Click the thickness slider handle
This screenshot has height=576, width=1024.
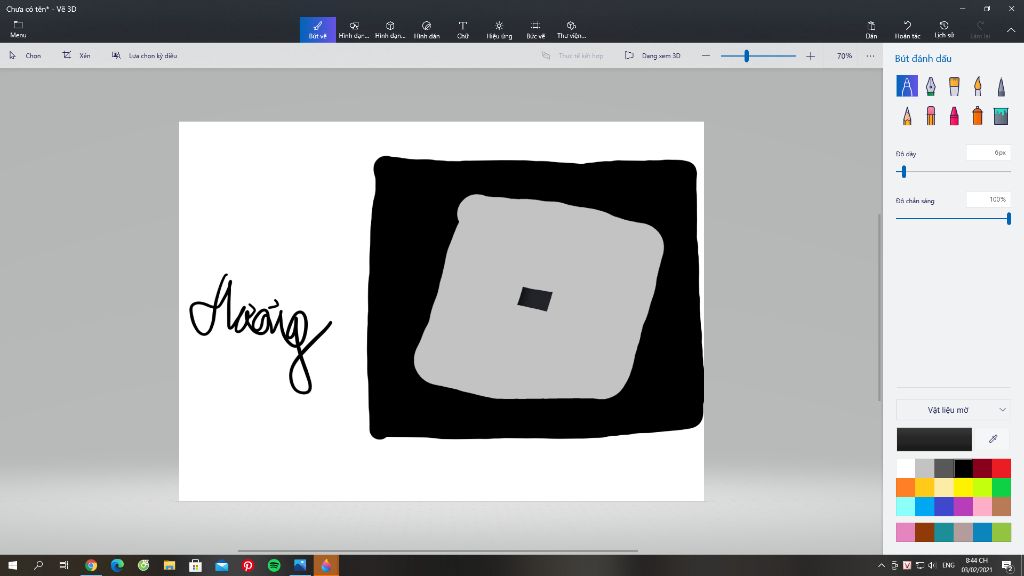pyautogui.click(x=904, y=172)
